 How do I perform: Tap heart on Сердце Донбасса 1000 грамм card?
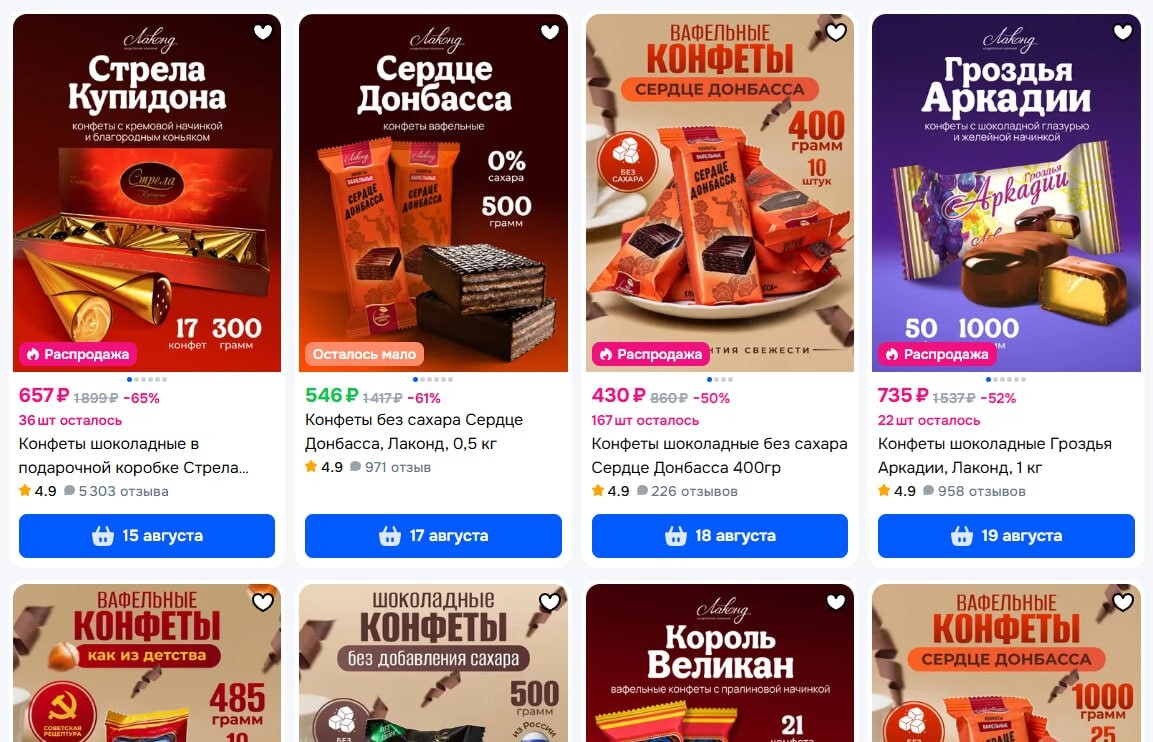tap(1122, 602)
